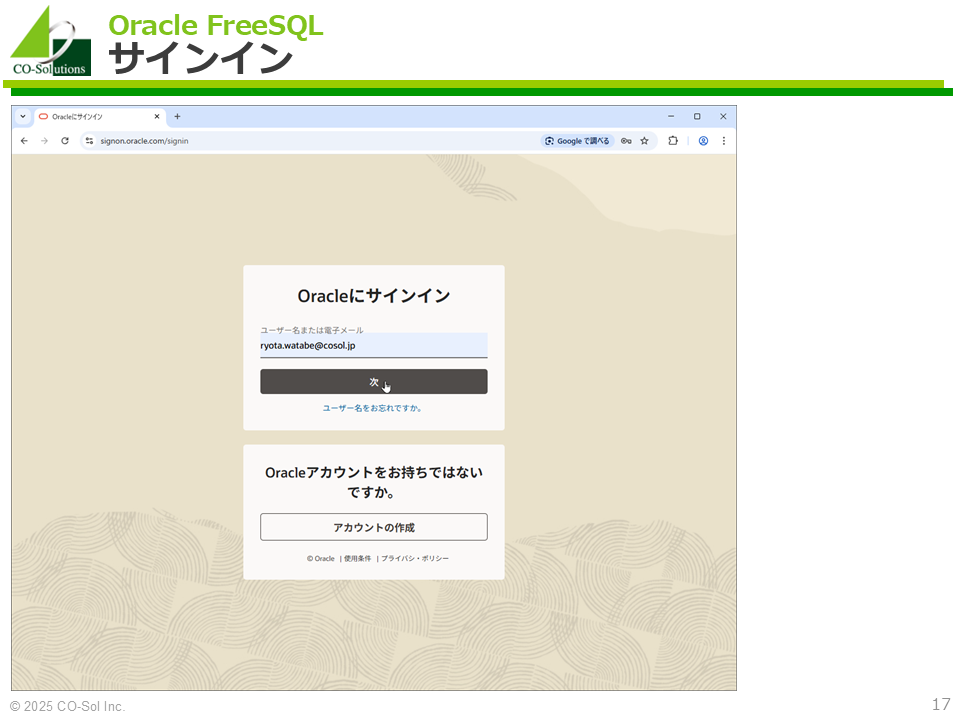
Task: Select the Oracleにサインイン tab
Action: click(90, 116)
